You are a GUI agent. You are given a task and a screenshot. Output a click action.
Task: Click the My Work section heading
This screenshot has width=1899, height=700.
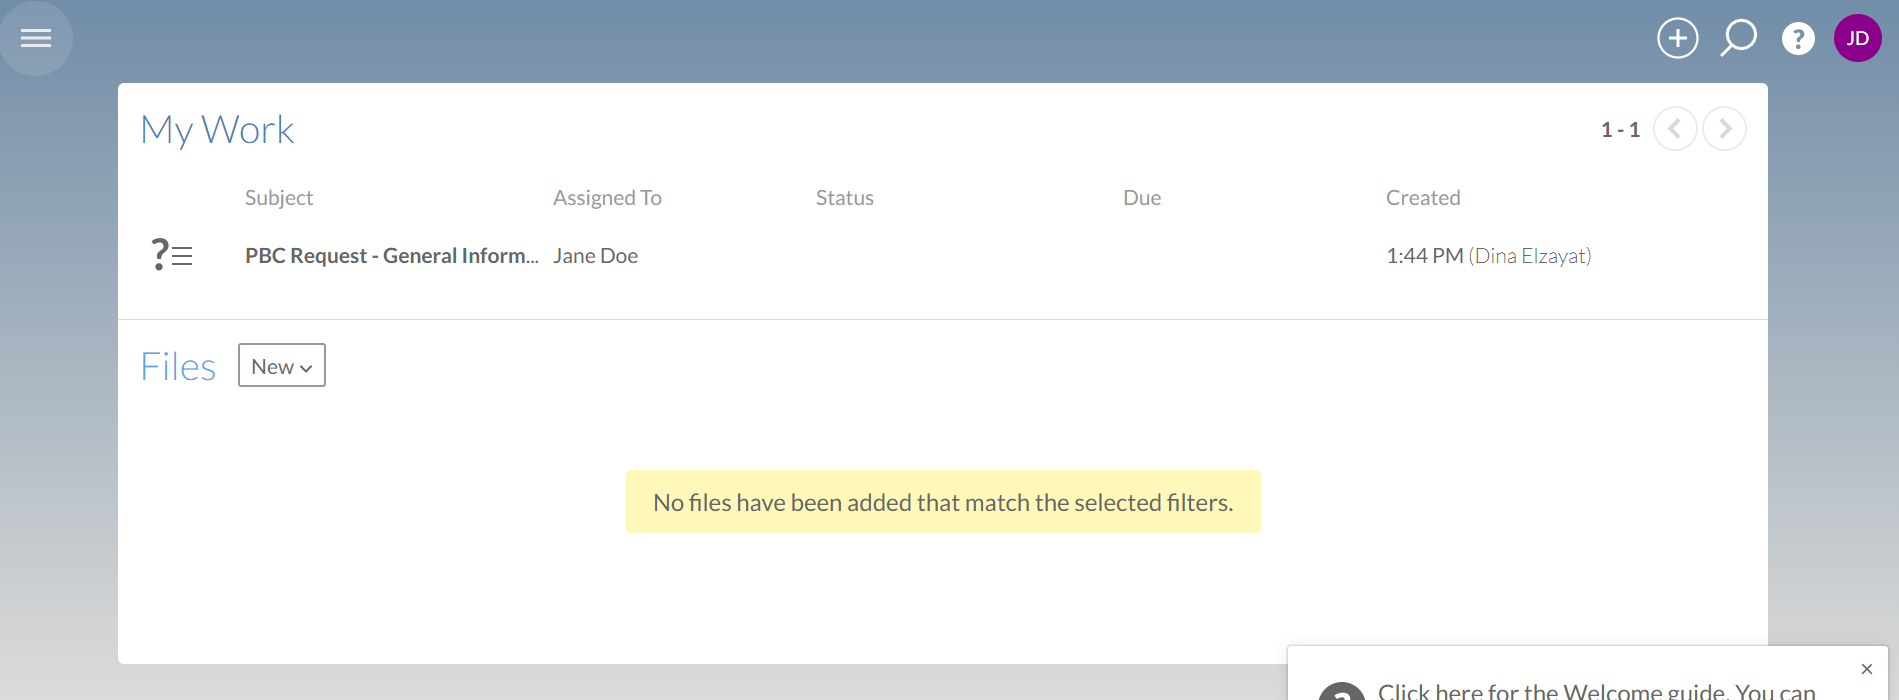(x=217, y=130)
